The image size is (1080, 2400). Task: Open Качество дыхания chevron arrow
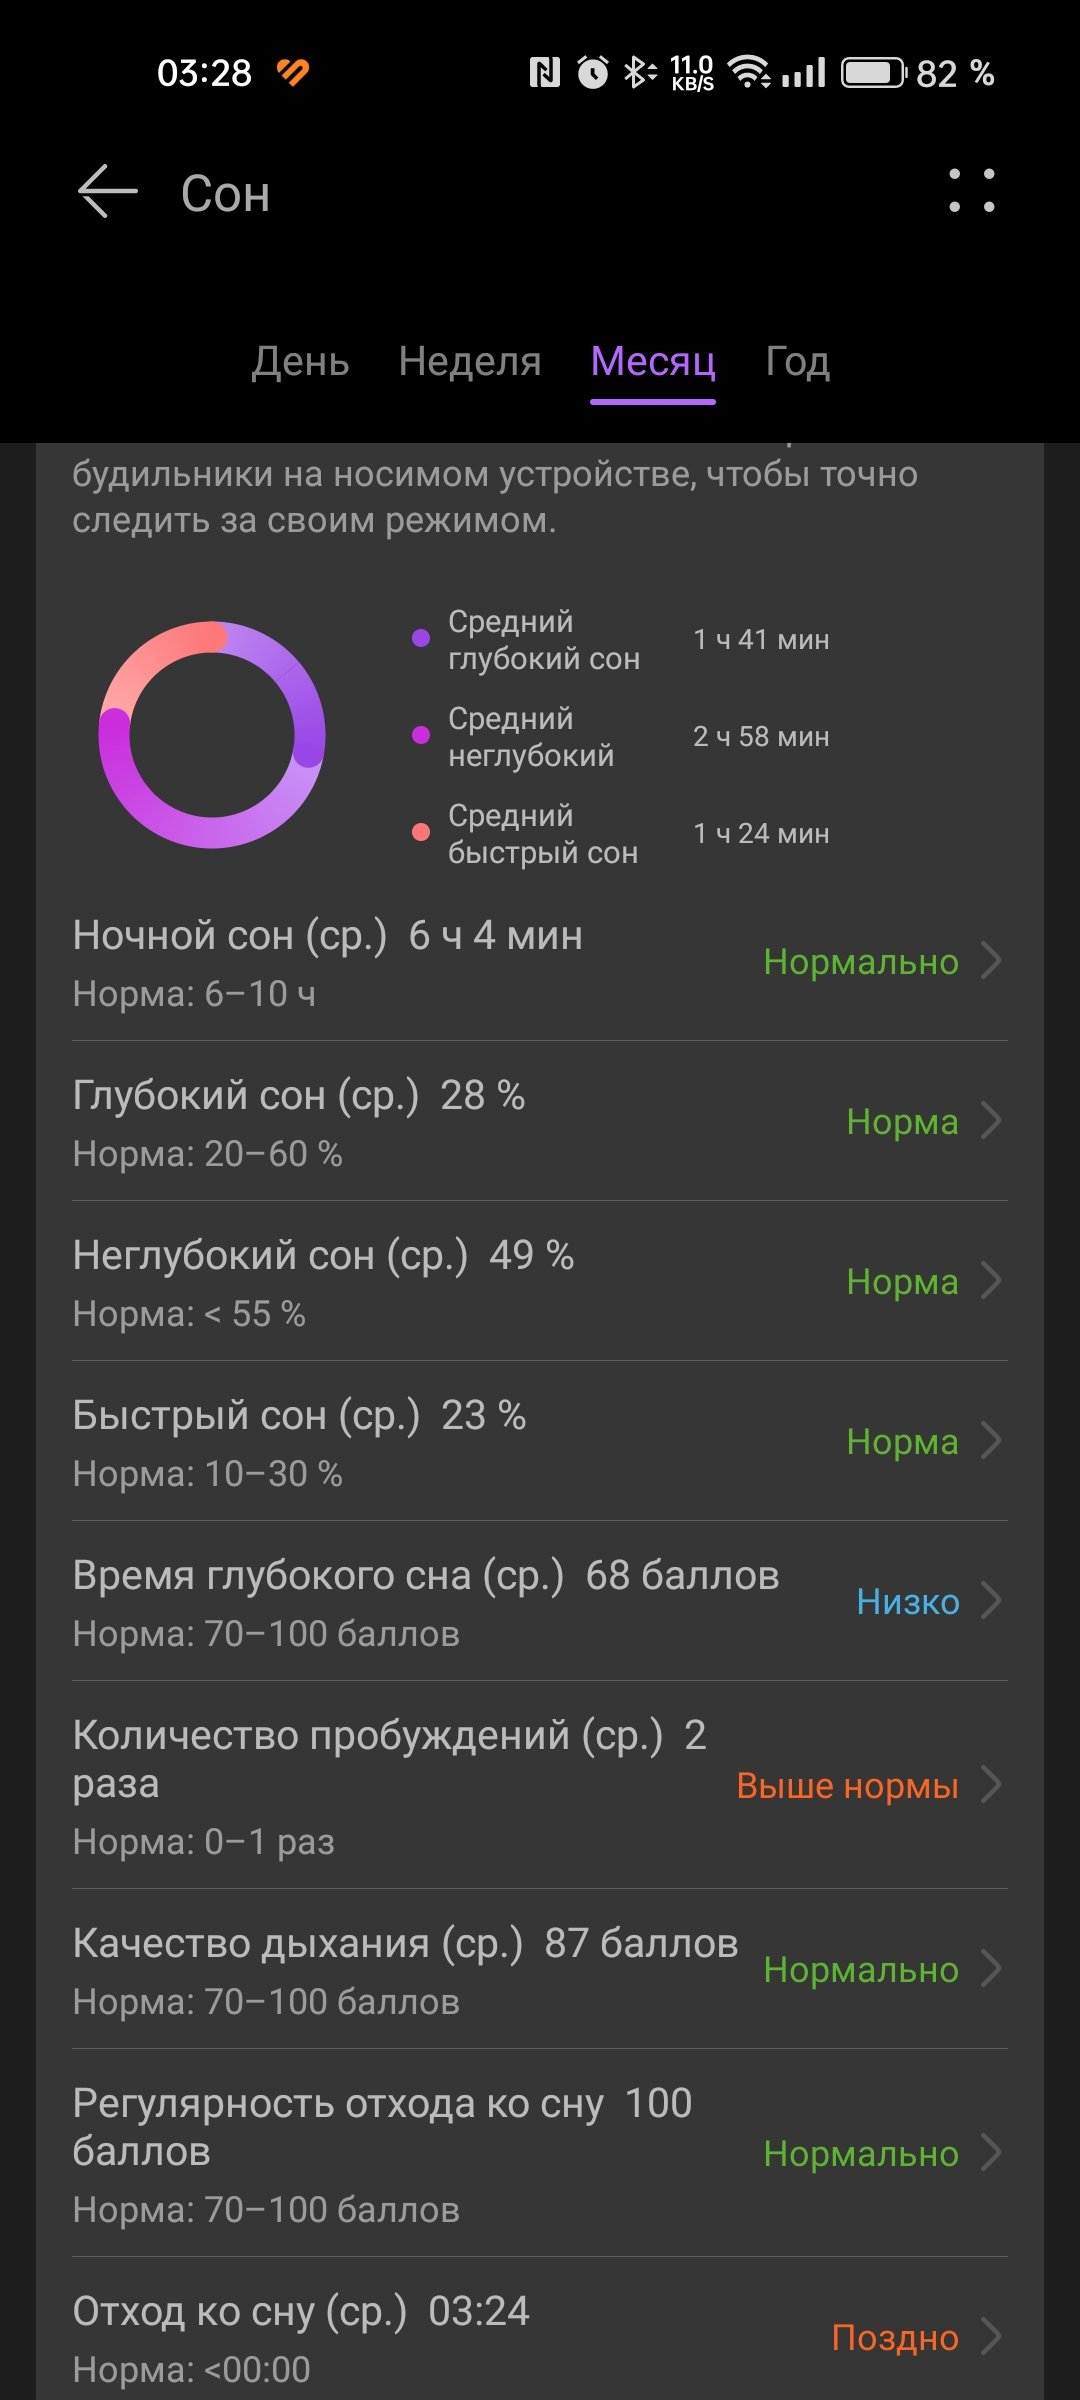tap(991, 1969)
